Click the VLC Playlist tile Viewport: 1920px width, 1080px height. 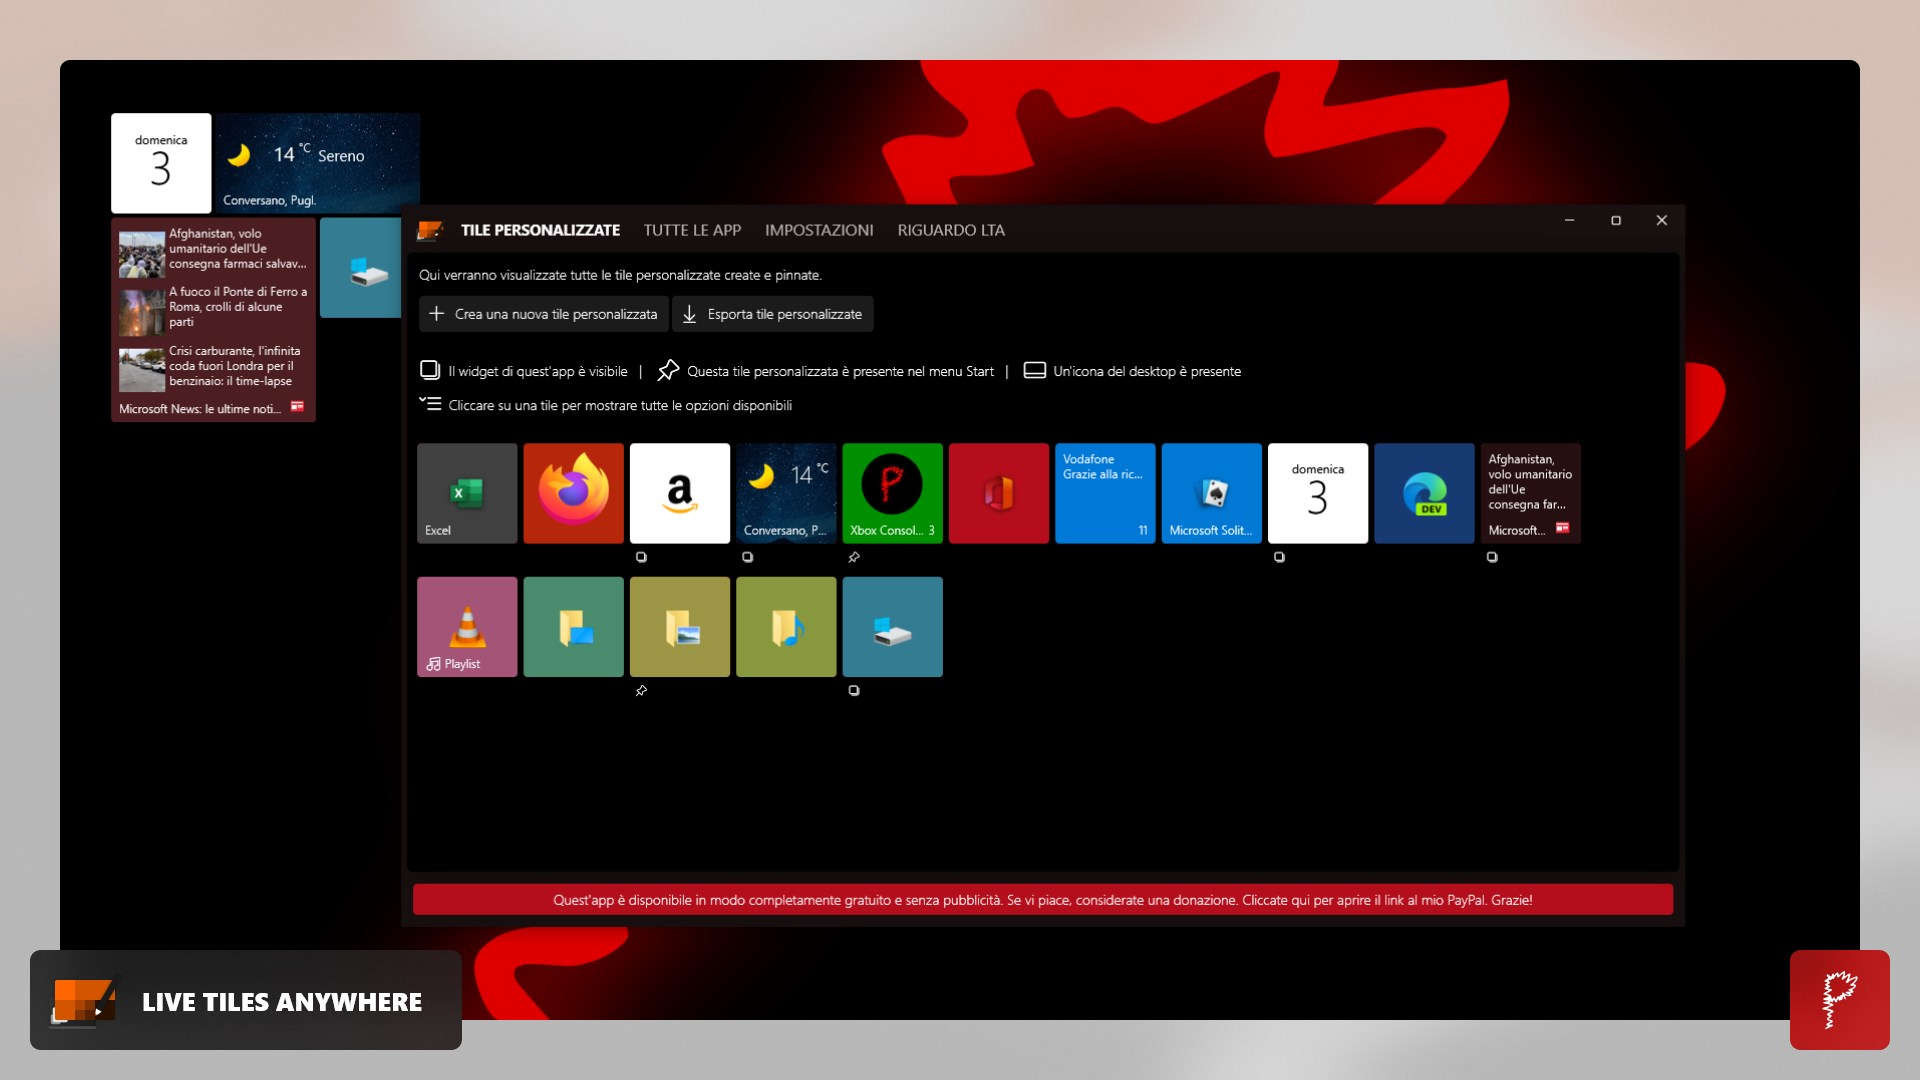(x=467, y=627)
